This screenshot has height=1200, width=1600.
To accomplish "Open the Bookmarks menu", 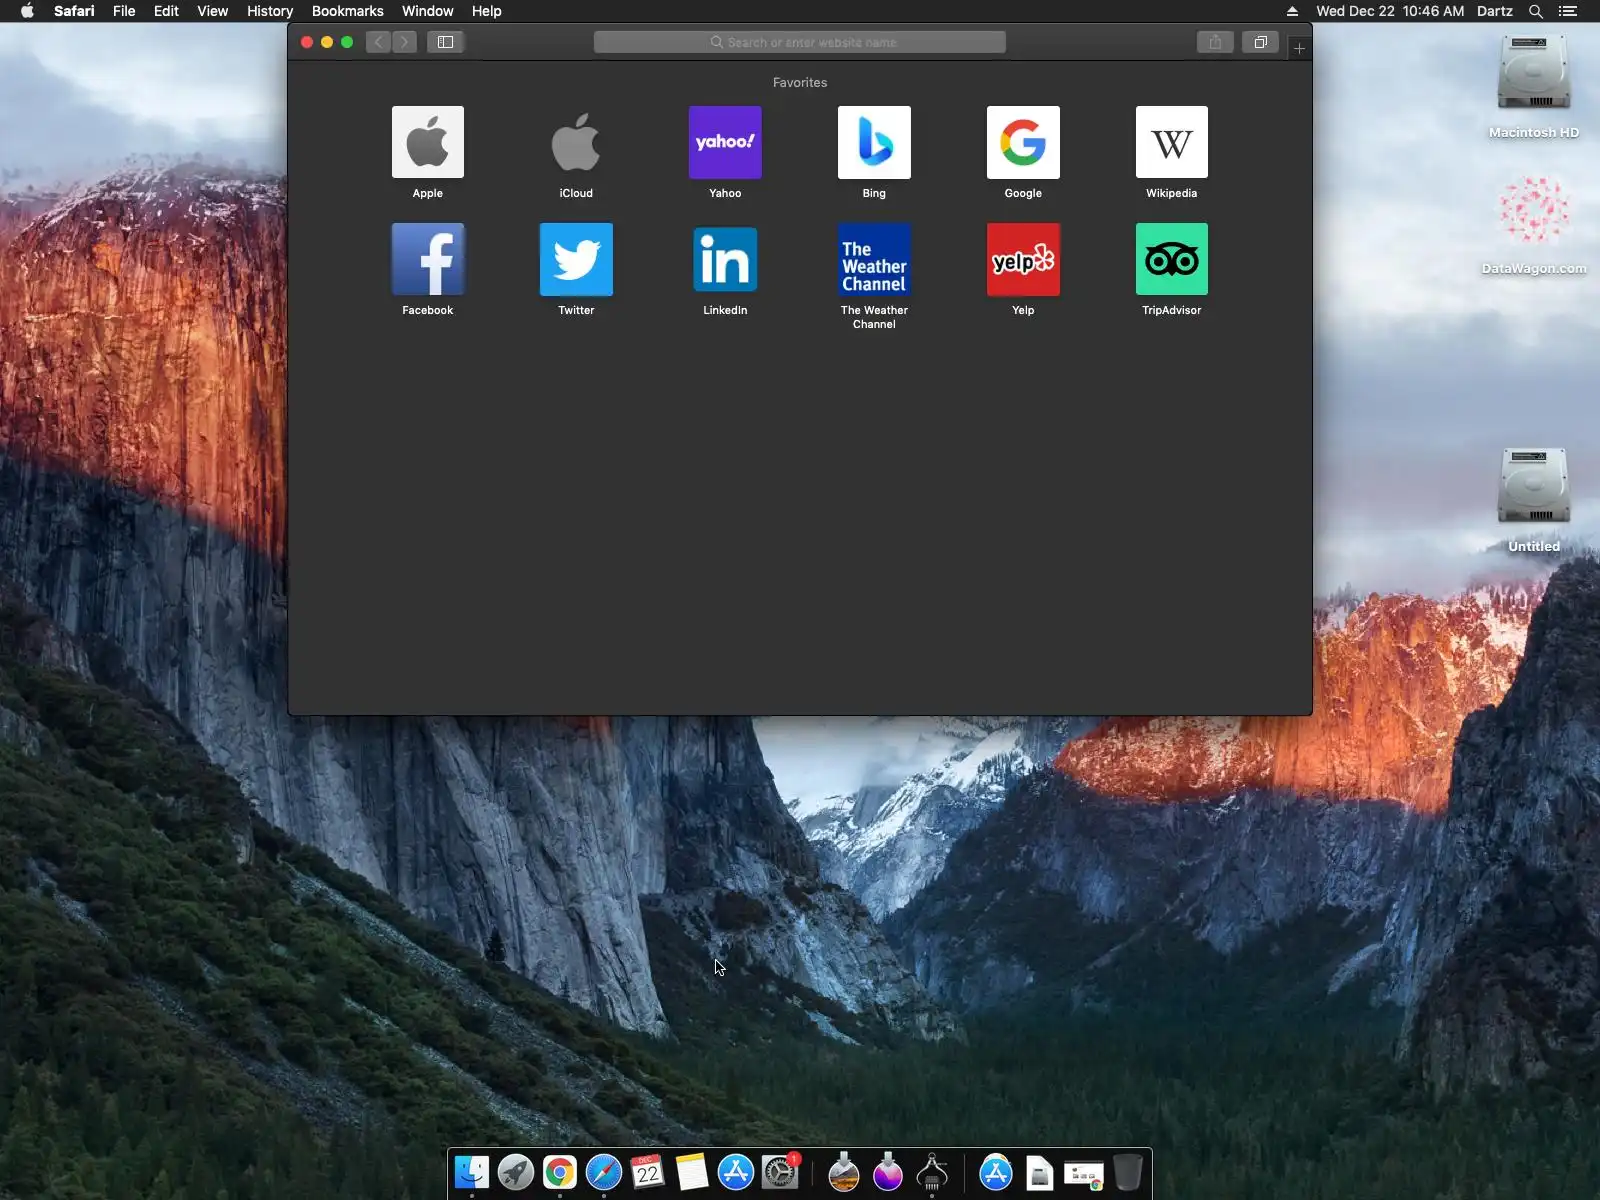I will [x=347, y=11].
